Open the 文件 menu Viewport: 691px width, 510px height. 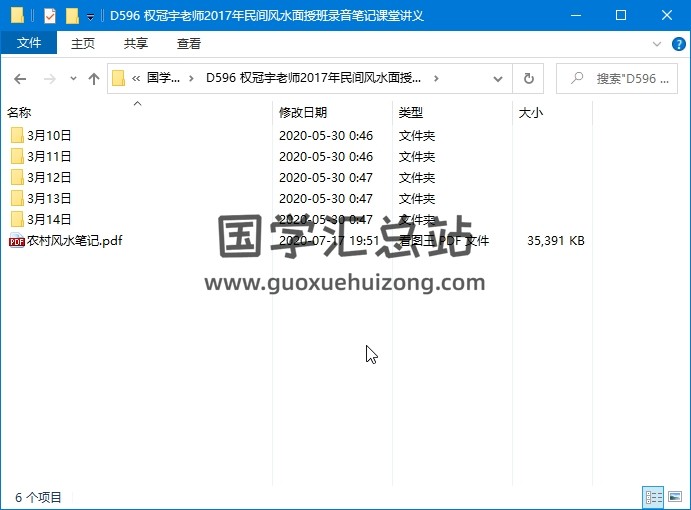click(29, 44)
